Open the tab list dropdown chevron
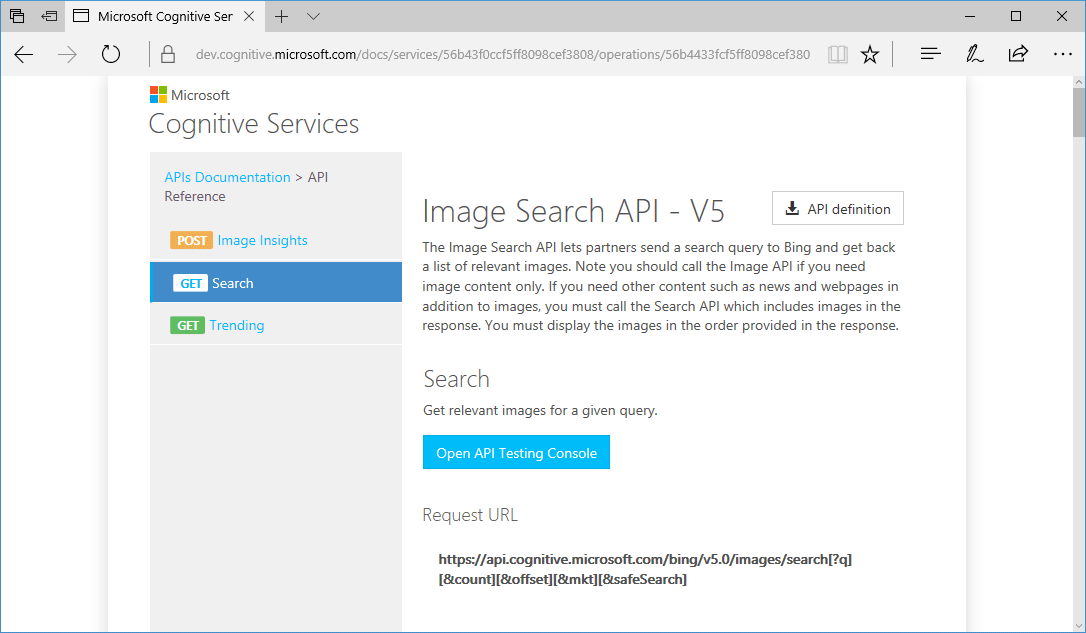Image resolution: width=1086 pixels, height=633 pixels. click(314, 16)
